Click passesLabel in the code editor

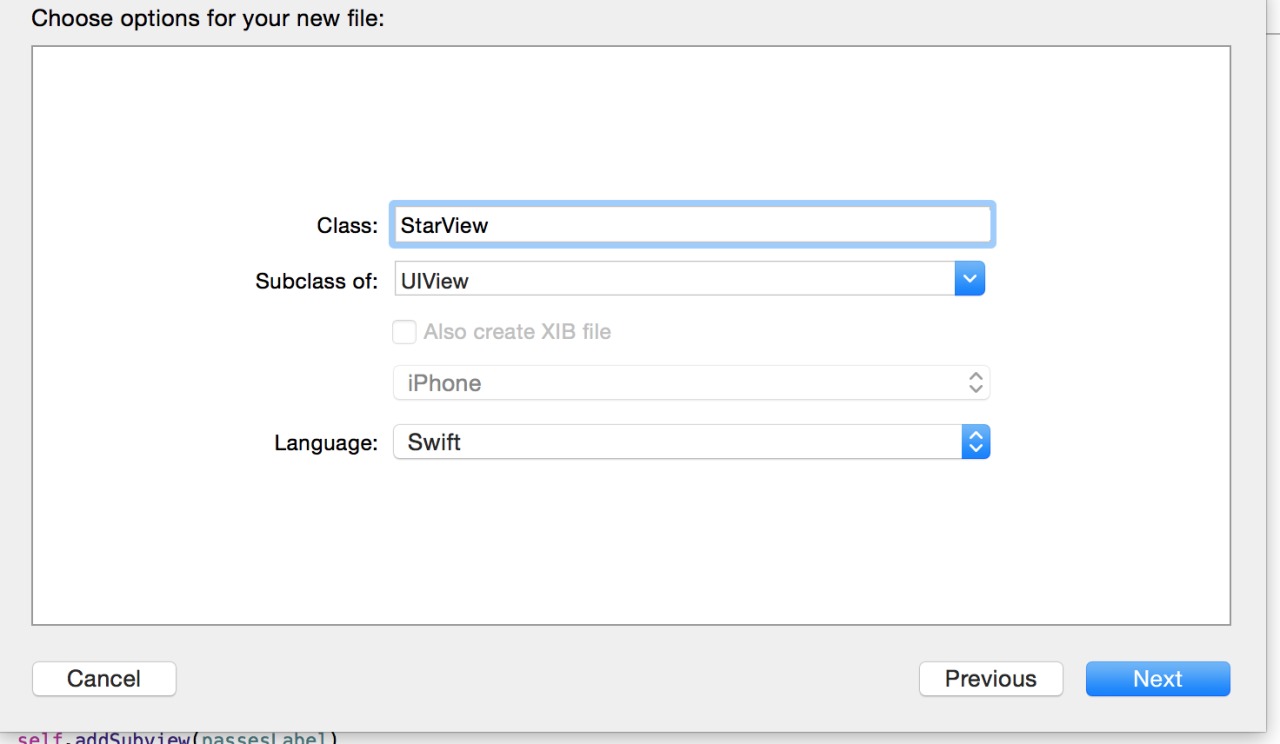(267, 739)
